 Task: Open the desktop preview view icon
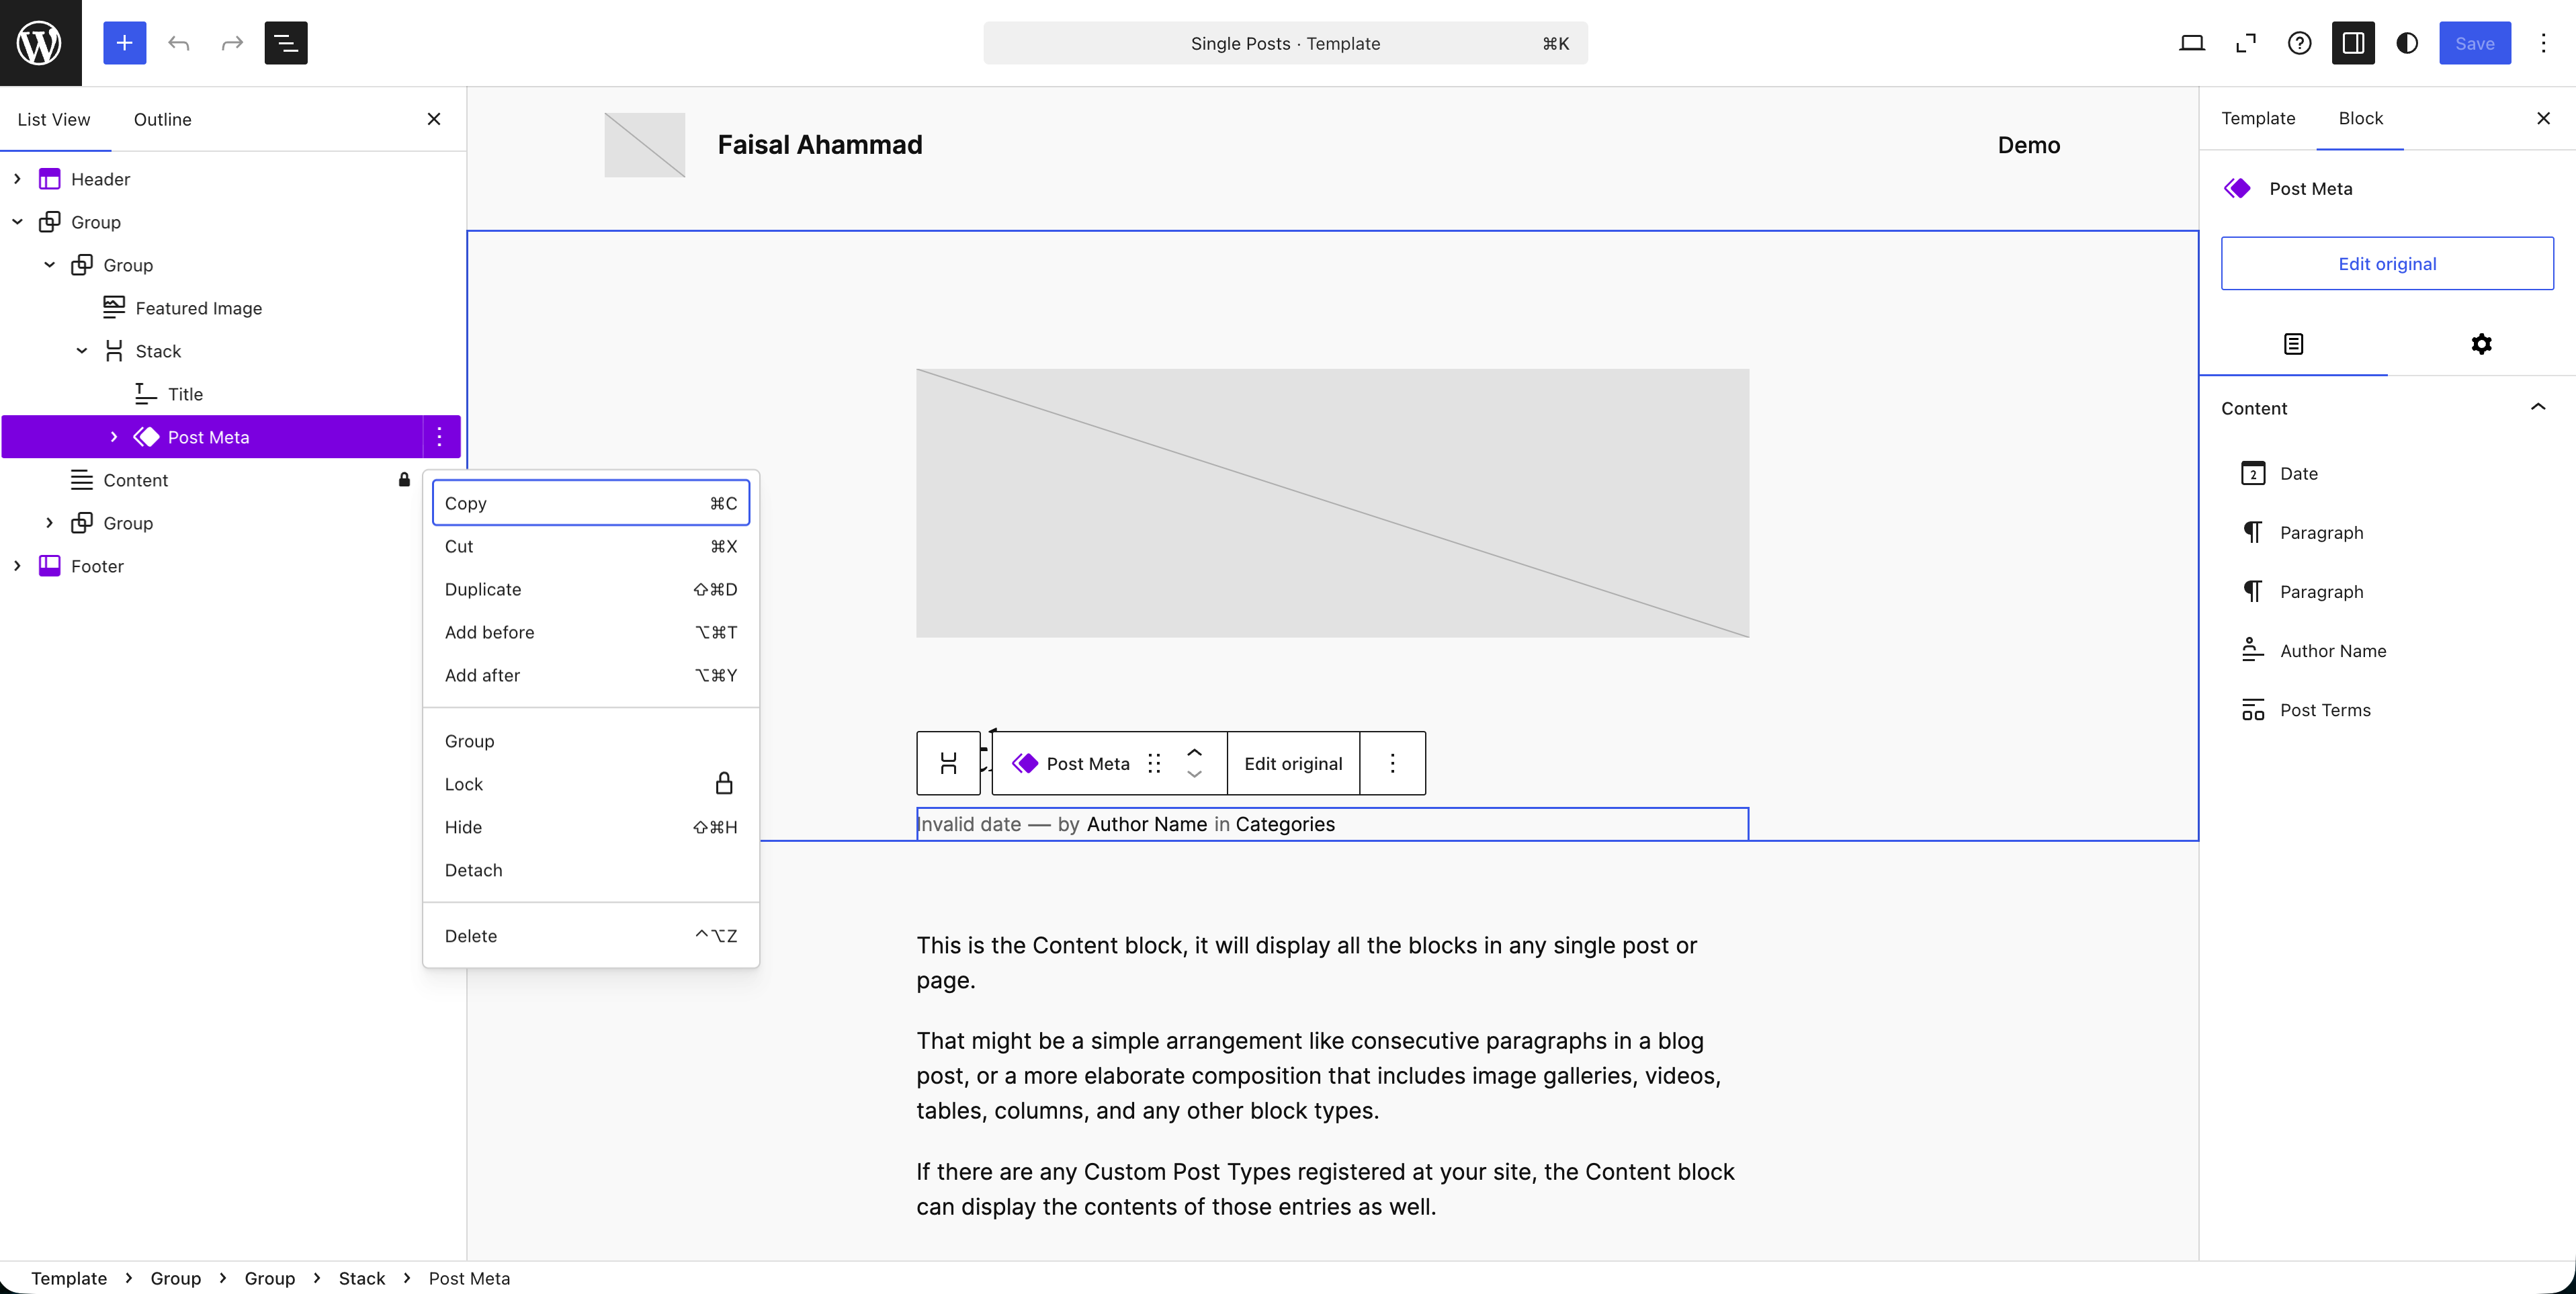tap(2191, 43)
